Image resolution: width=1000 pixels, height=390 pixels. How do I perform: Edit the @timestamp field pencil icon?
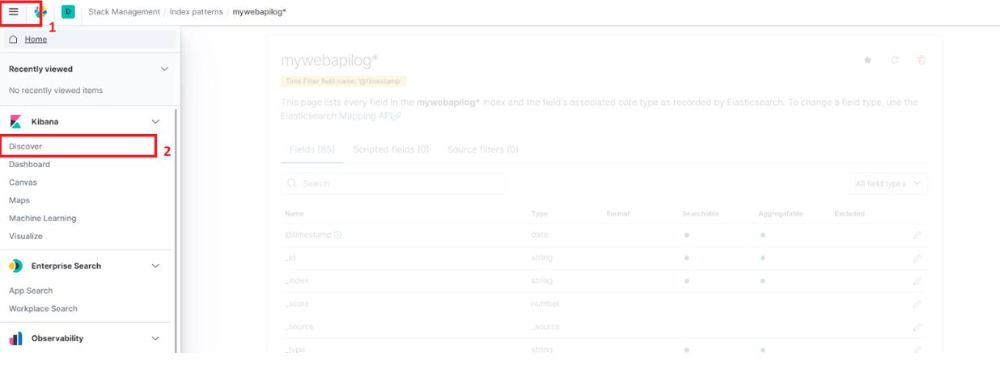click(x=917, y=235)
